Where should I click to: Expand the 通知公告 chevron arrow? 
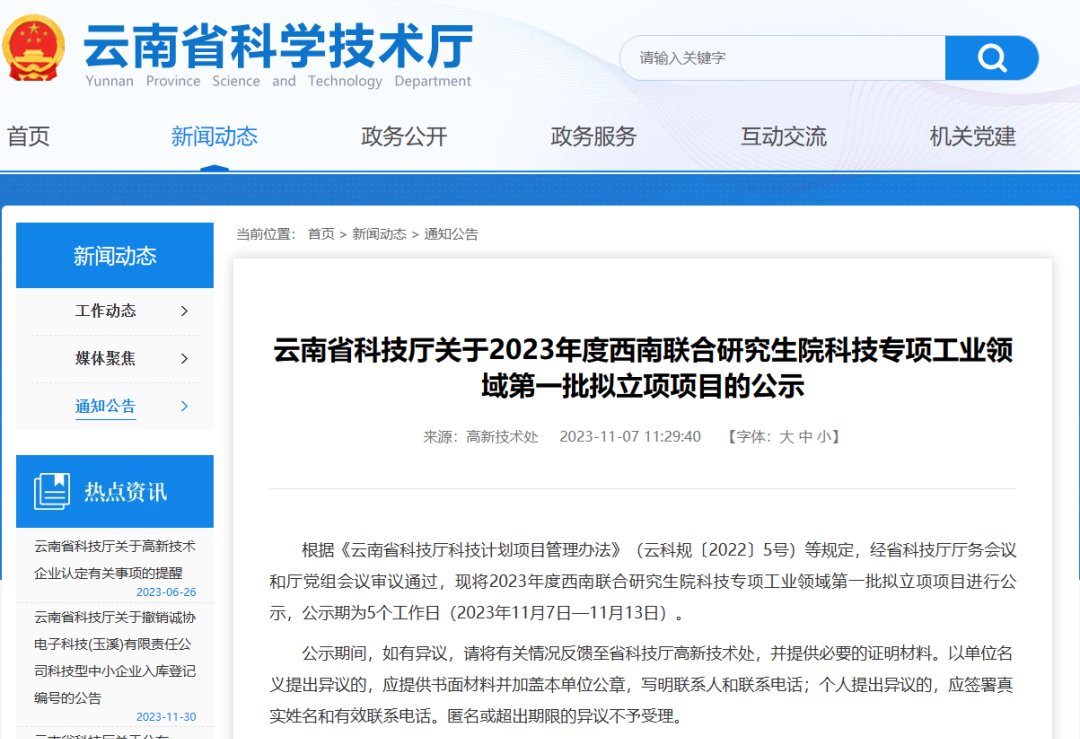pos(184,406)
